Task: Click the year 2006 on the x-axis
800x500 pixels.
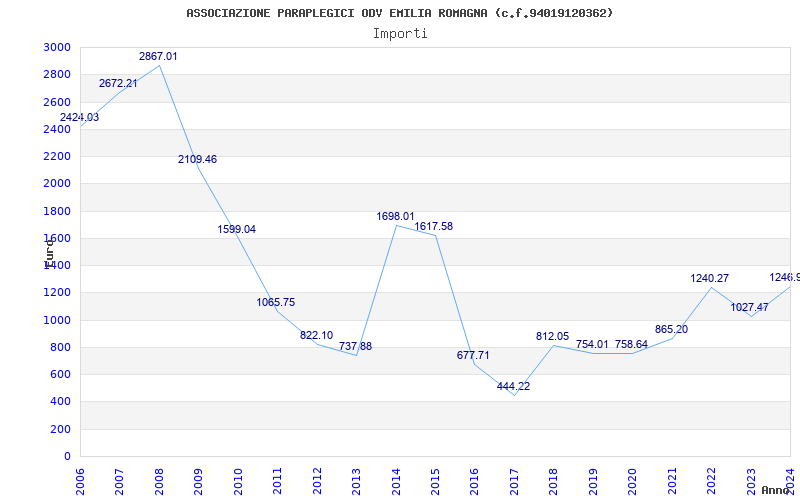Action: click(80, 482)
